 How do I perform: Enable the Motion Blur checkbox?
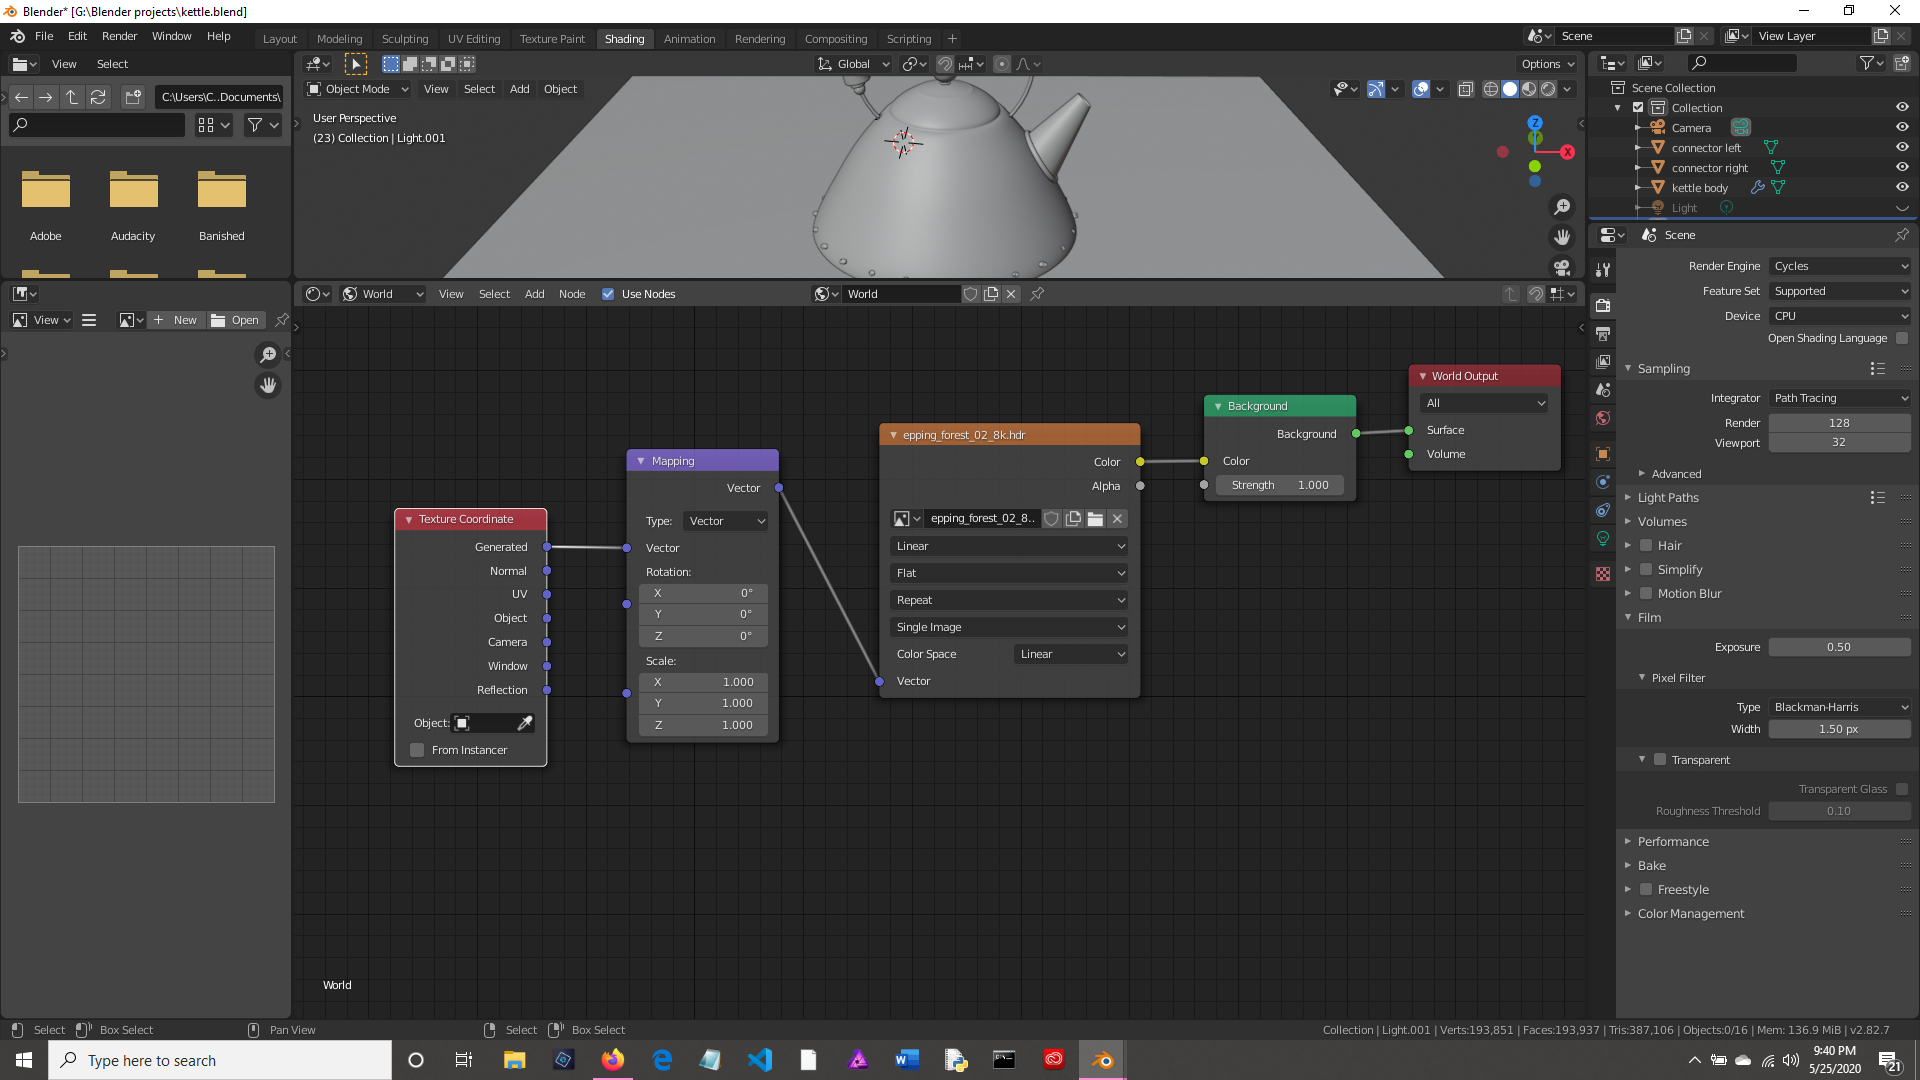(1646, 594)
